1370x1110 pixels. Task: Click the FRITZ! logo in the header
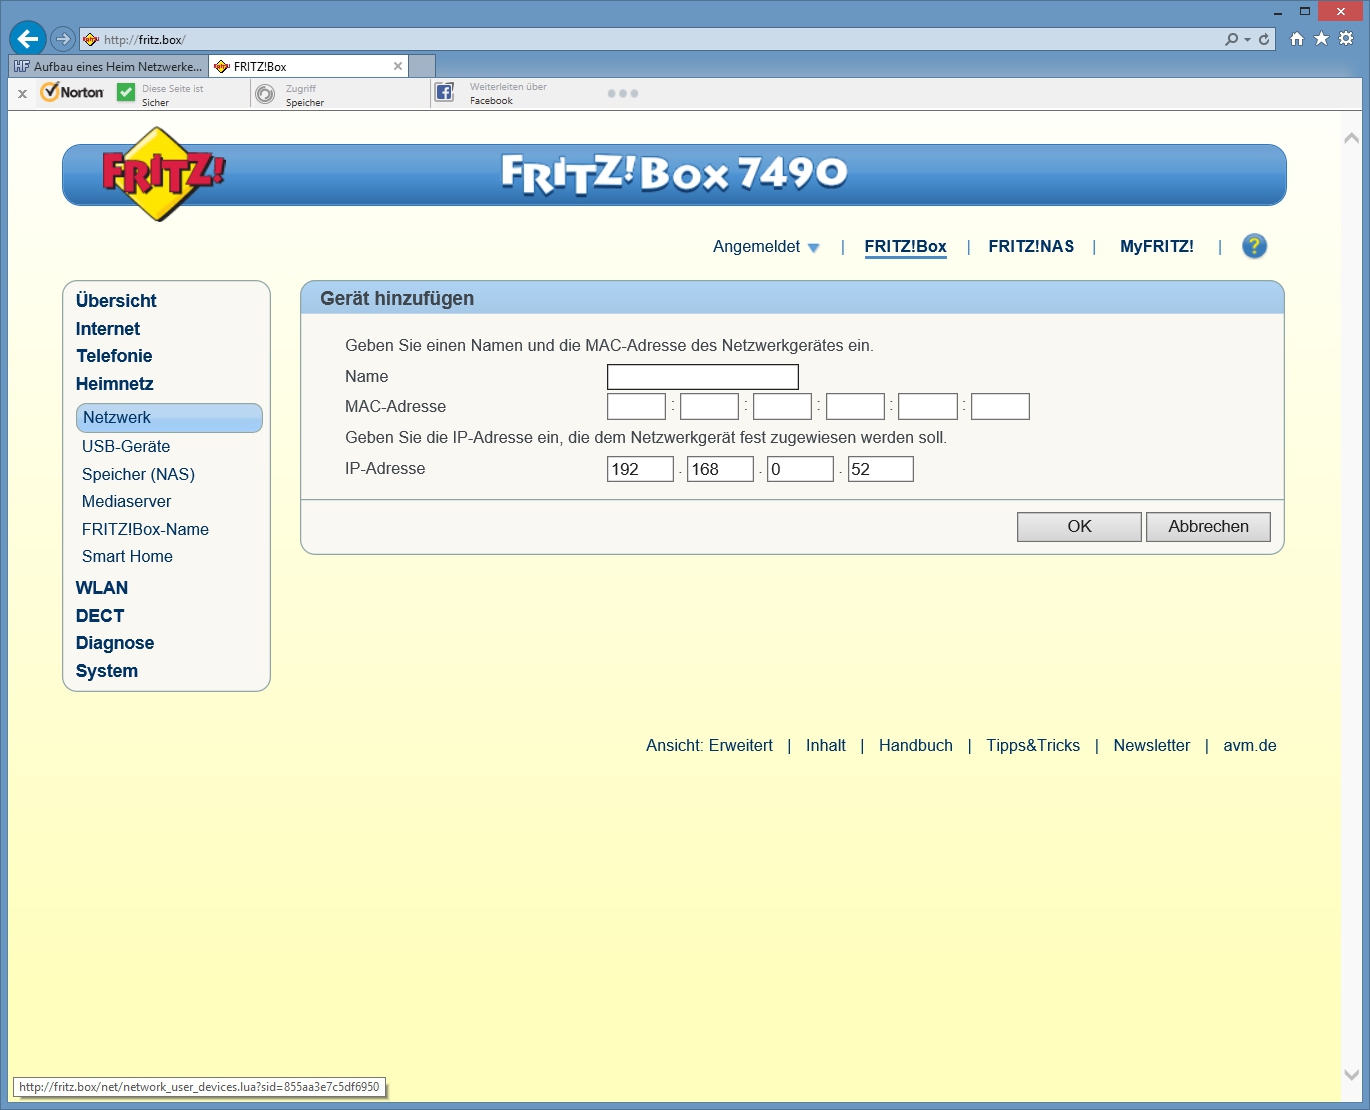coord(163,174)
